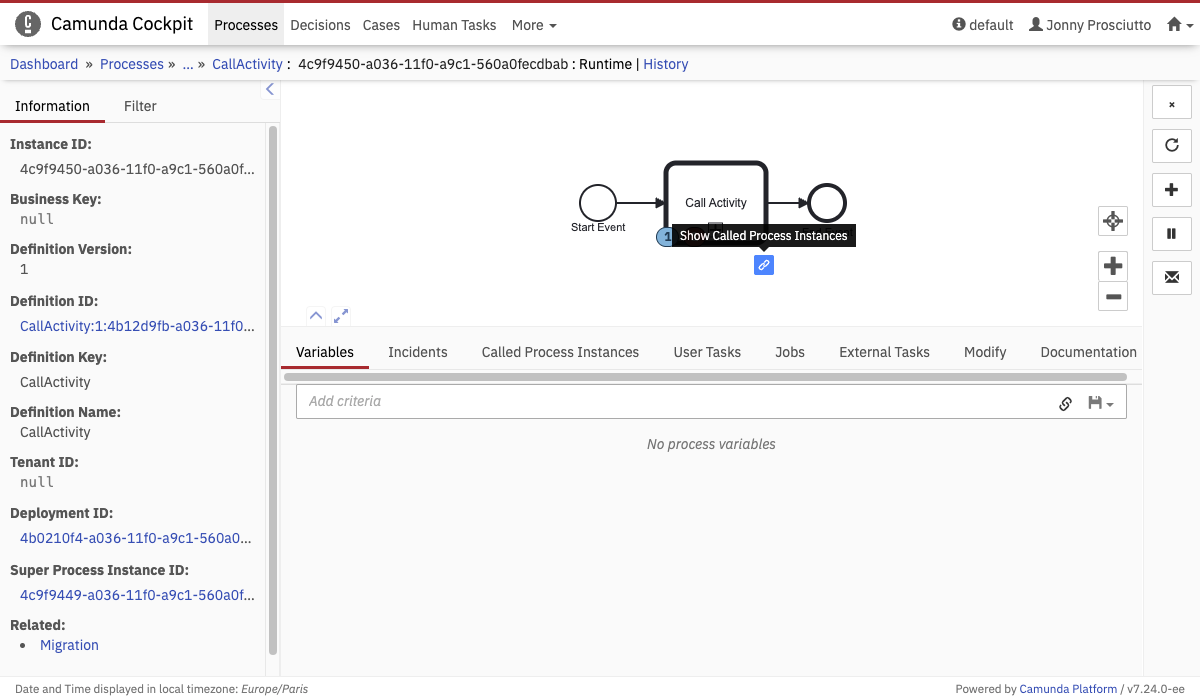Click the envelope message icon in the right sidebar
This screenshot has height=700, width=1200.
click(x=1171, y=277)
